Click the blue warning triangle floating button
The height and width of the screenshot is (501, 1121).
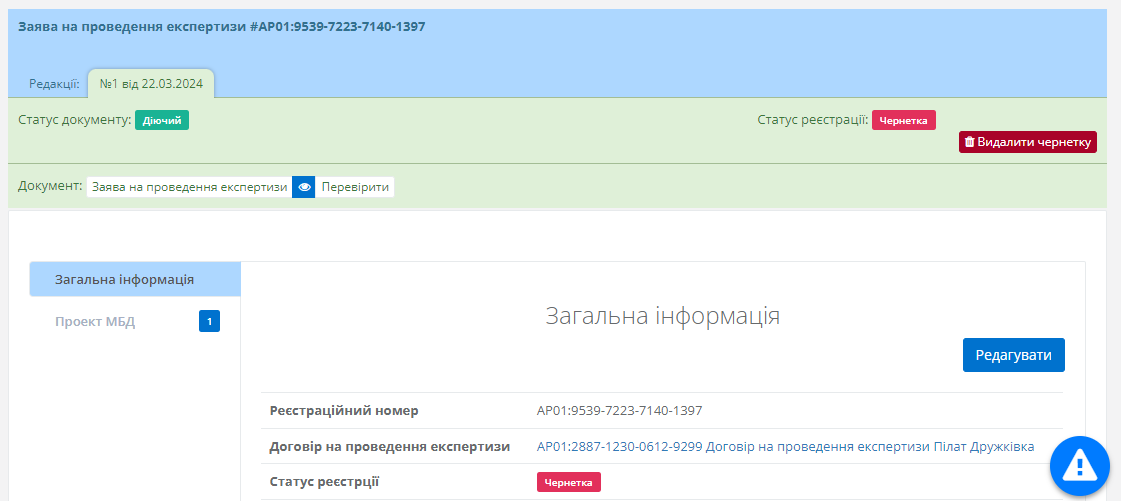click(x=1079, y=465)
